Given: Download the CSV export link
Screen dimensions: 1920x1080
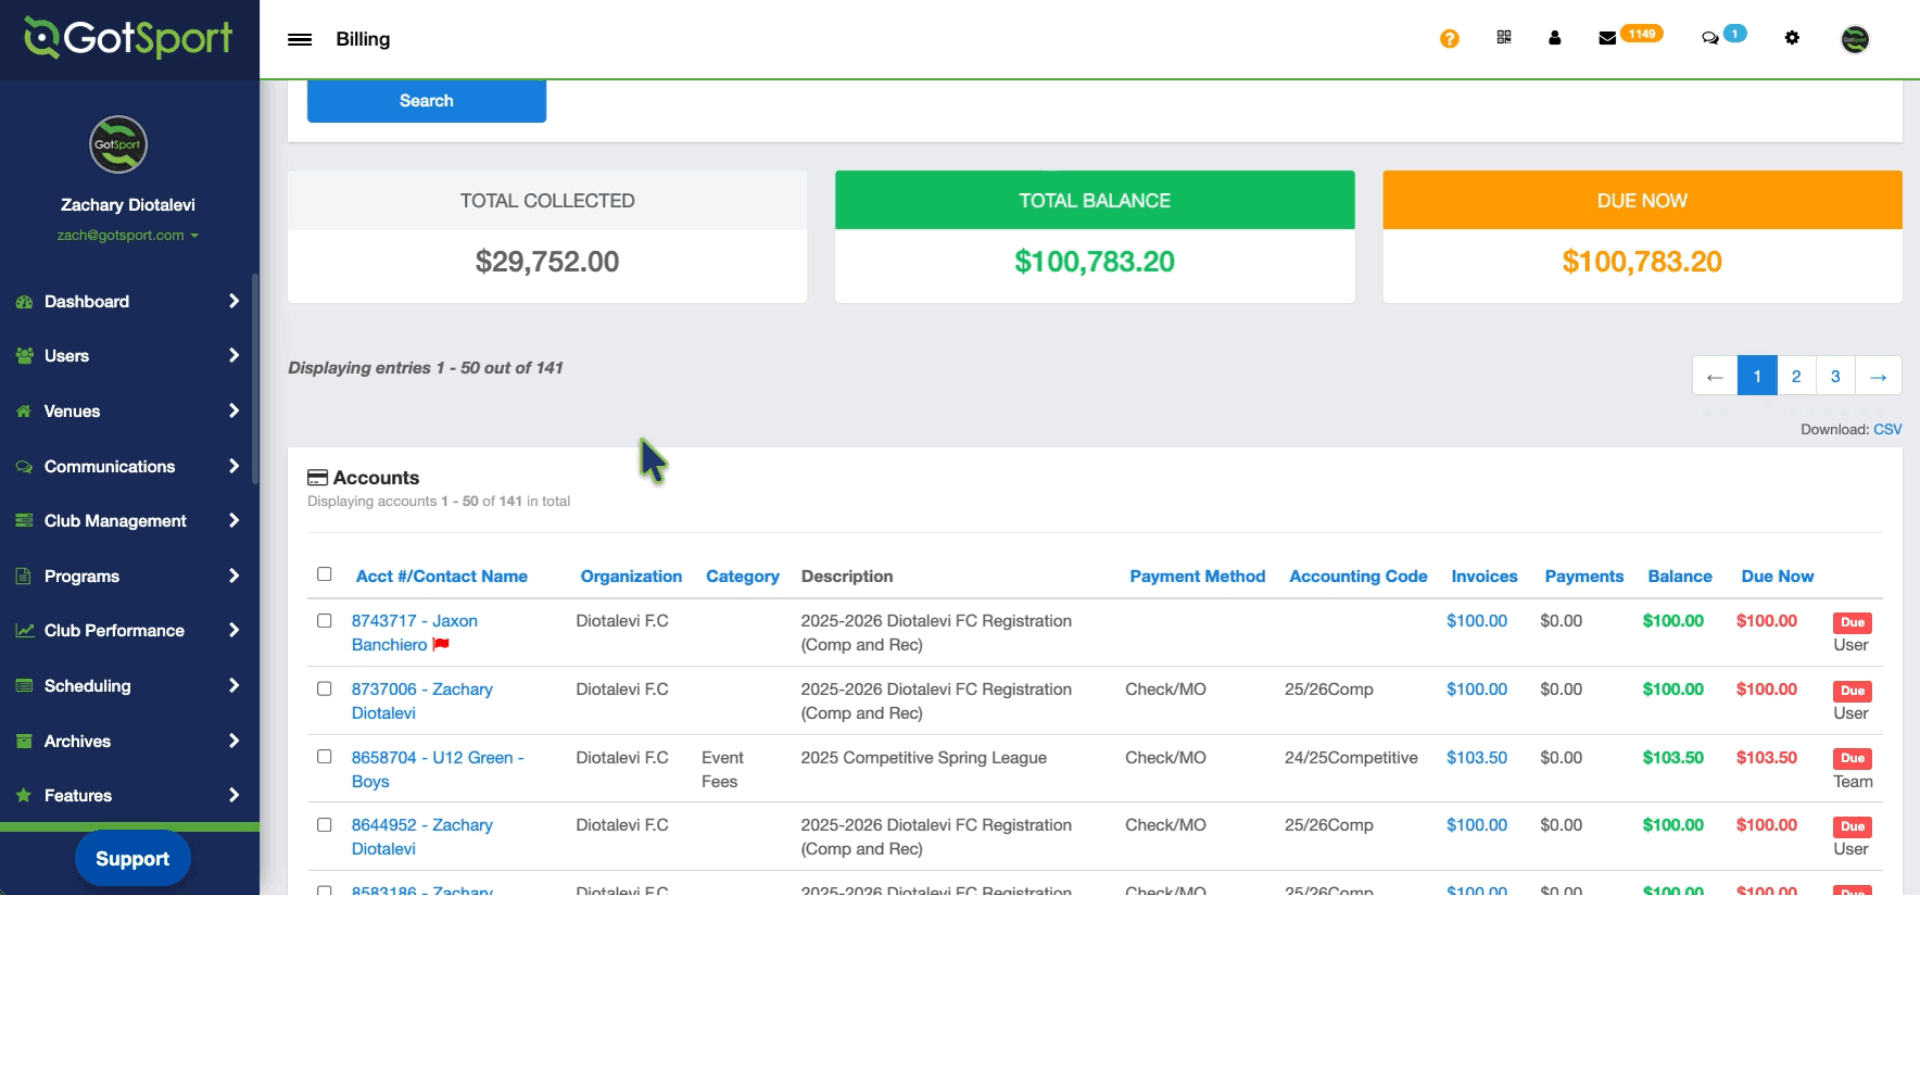Looking at the screenshot, I should pyautogui.click(x=1887, y=429).
